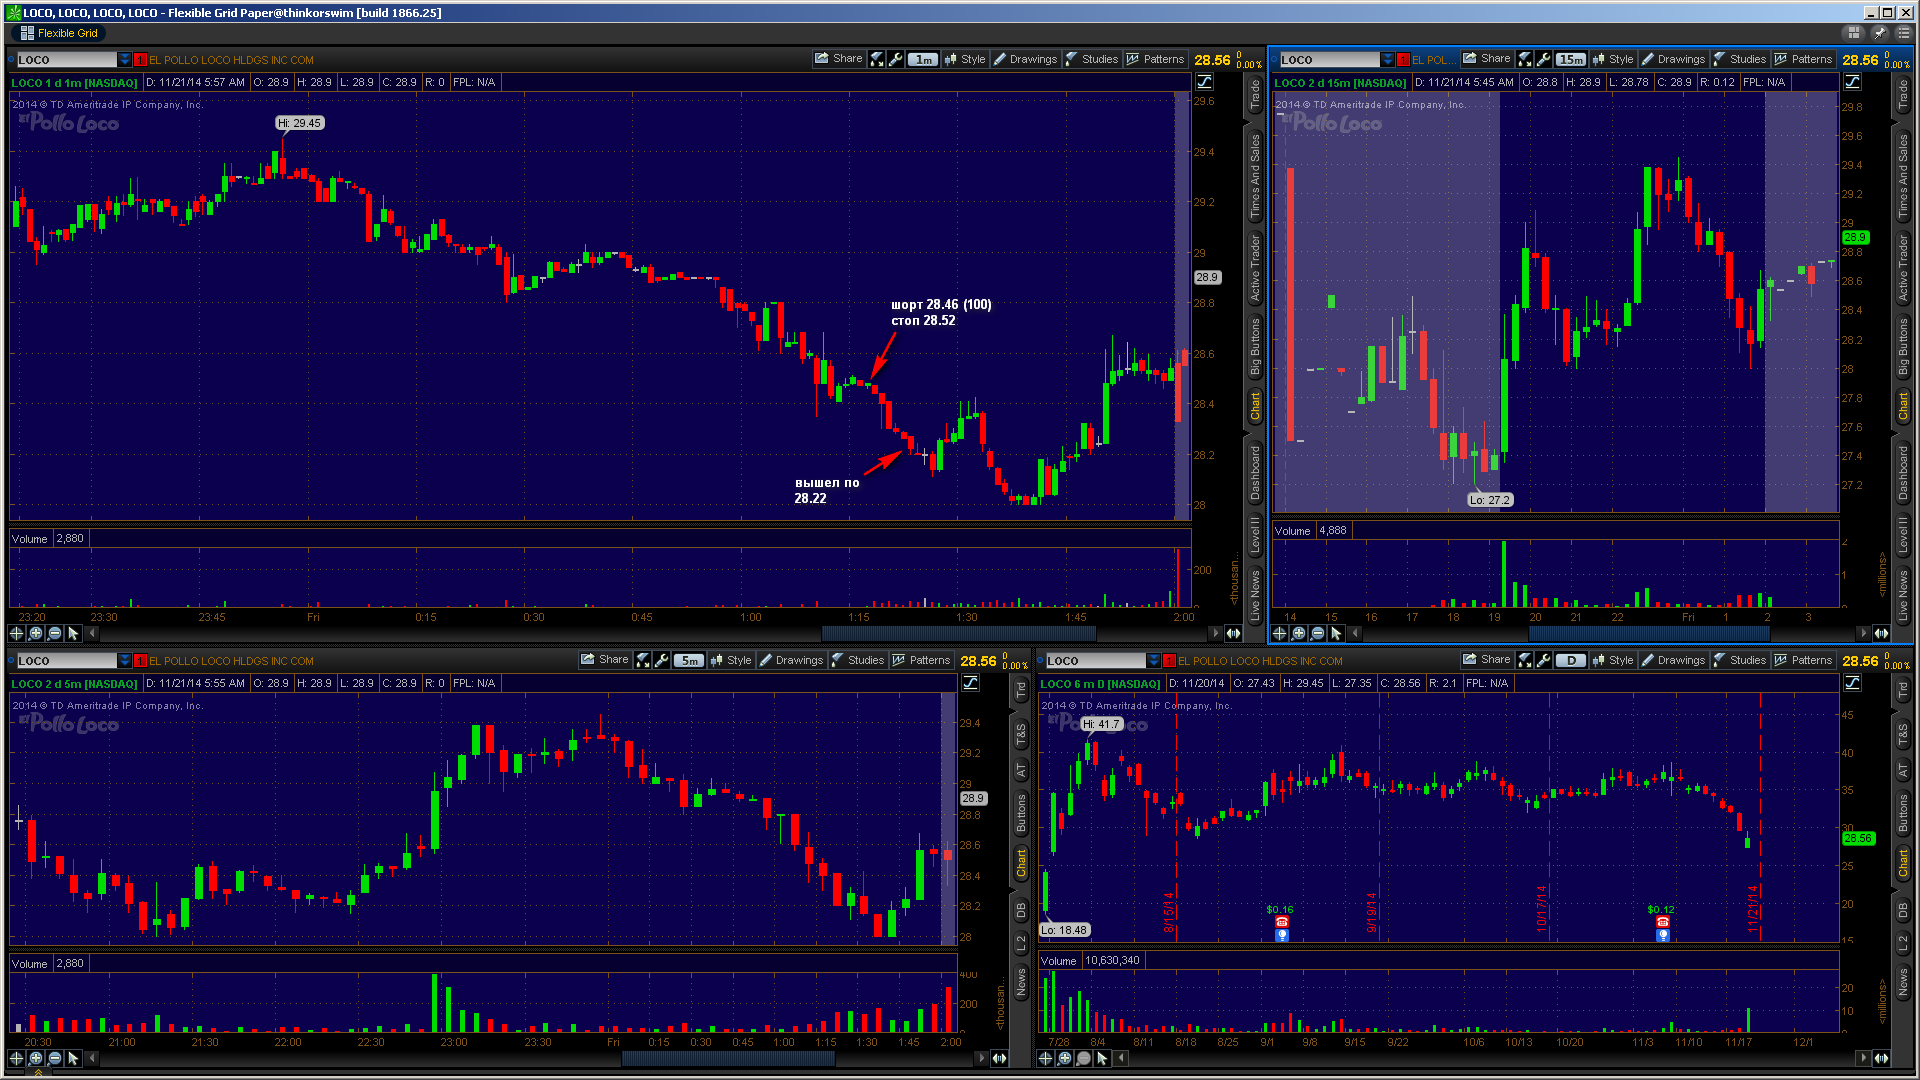This screenshot has height=1080, width=1920.
Task: Open Level II tab beside 15m chart
Action: (x=1903, y=534)
